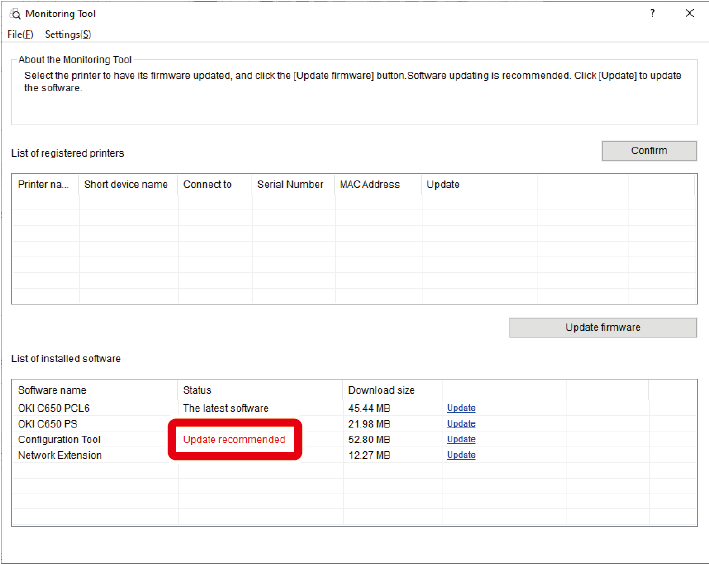
Task: Click the MAC Address column header
Action: [370, 184]
